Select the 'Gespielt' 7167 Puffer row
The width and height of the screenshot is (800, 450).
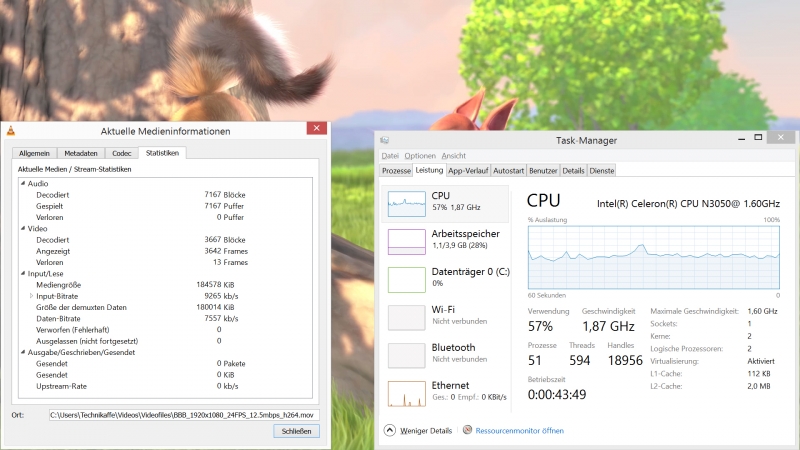click(165, 206)
